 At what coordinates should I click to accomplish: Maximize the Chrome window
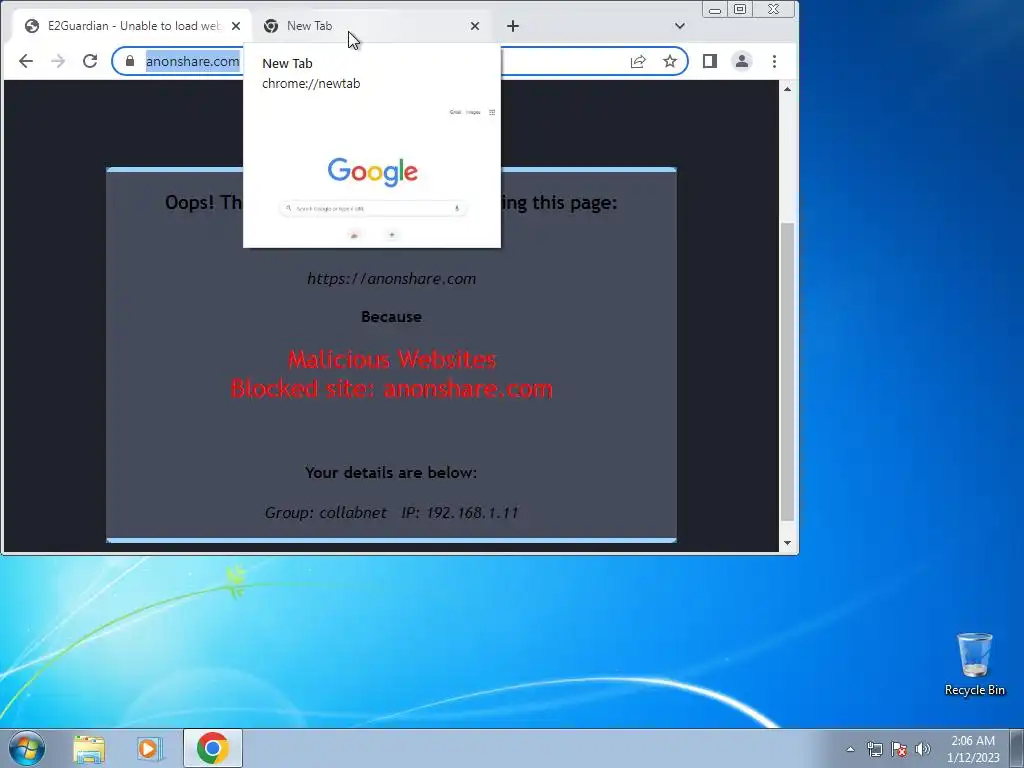pos(740,9)
